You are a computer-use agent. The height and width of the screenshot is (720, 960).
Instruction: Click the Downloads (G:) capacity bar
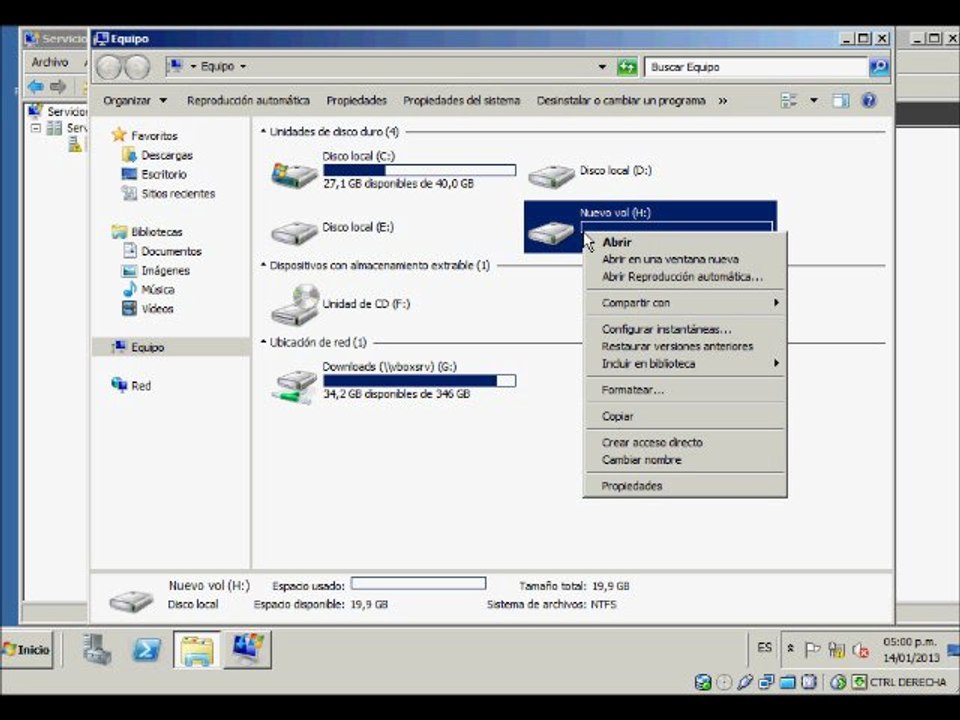(x=419, y=381)
